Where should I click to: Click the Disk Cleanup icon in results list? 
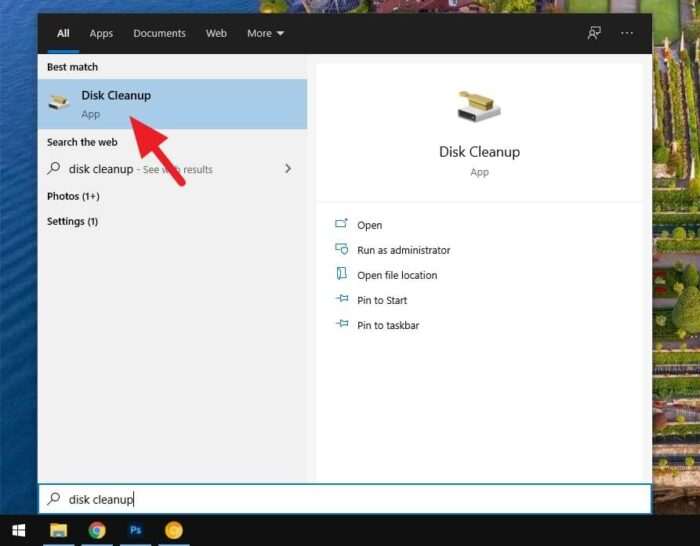(59, 102)
